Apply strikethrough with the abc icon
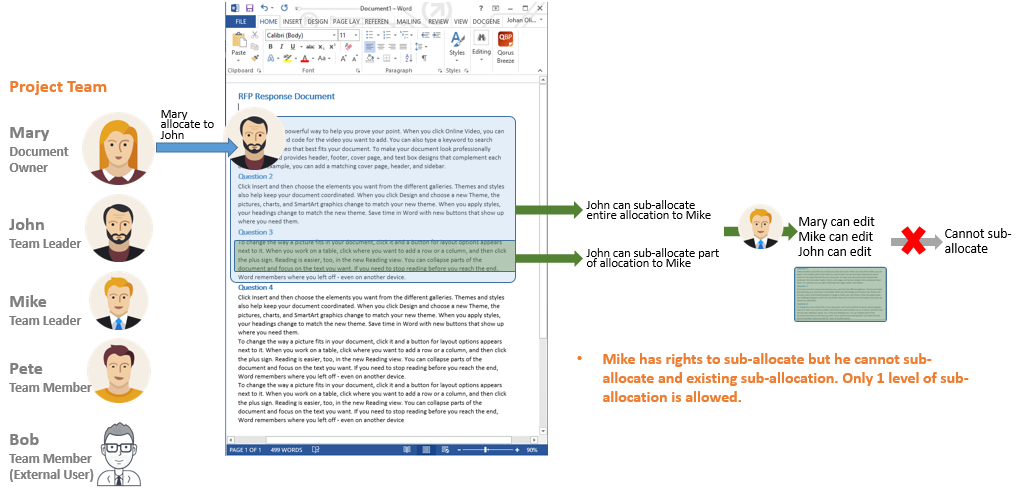This screenshot has height=496, width=1018. pos(310,47)
